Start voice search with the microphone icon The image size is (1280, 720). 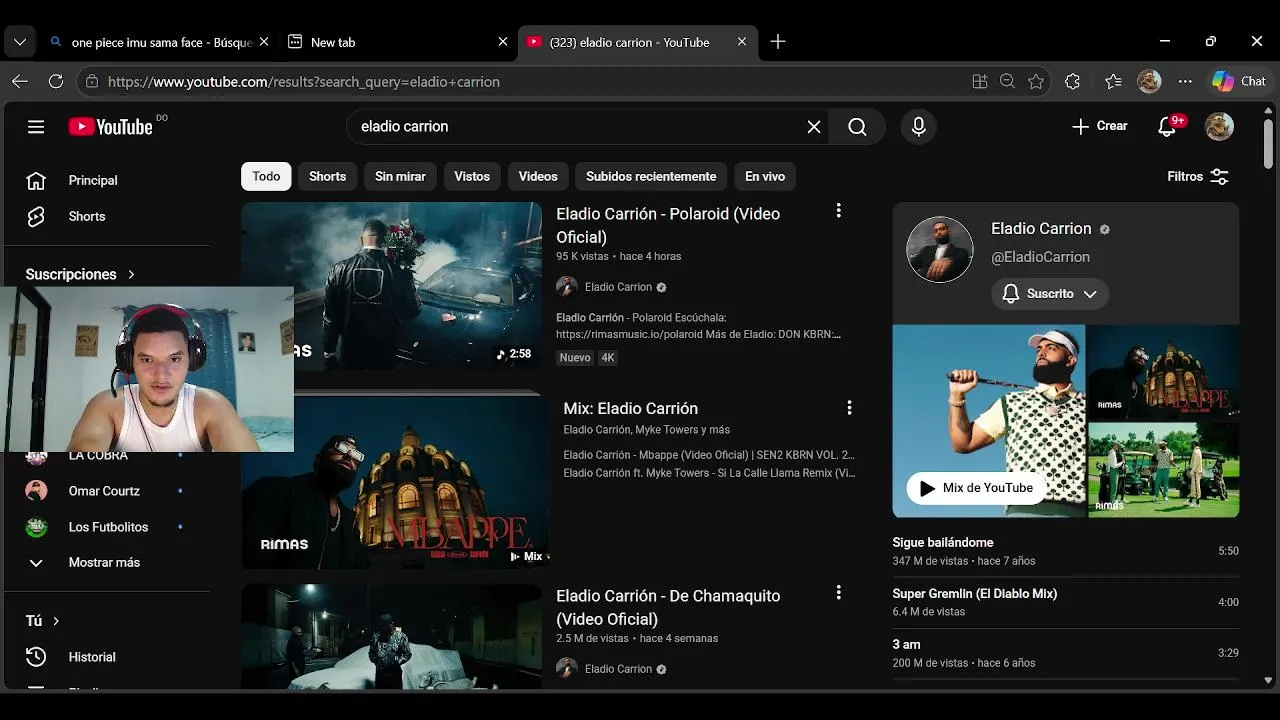pos(919,127)
